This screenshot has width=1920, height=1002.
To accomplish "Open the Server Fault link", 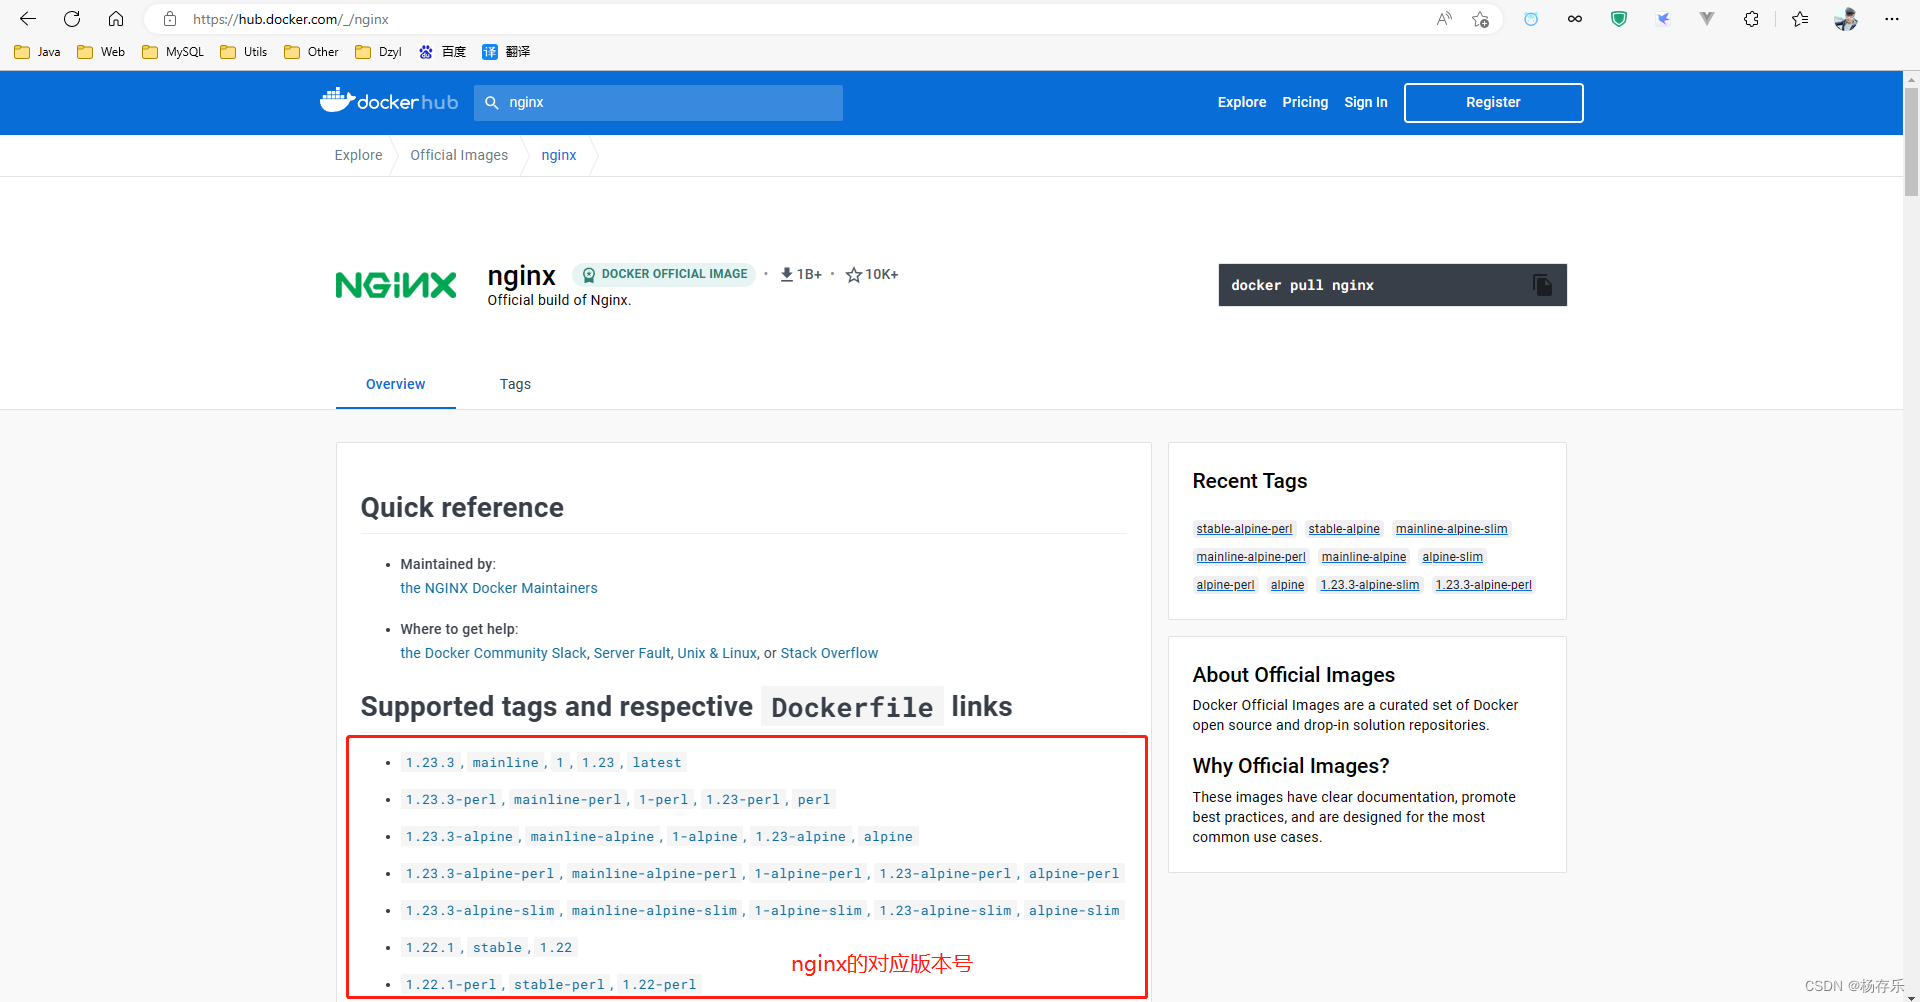I will (632, 653).
